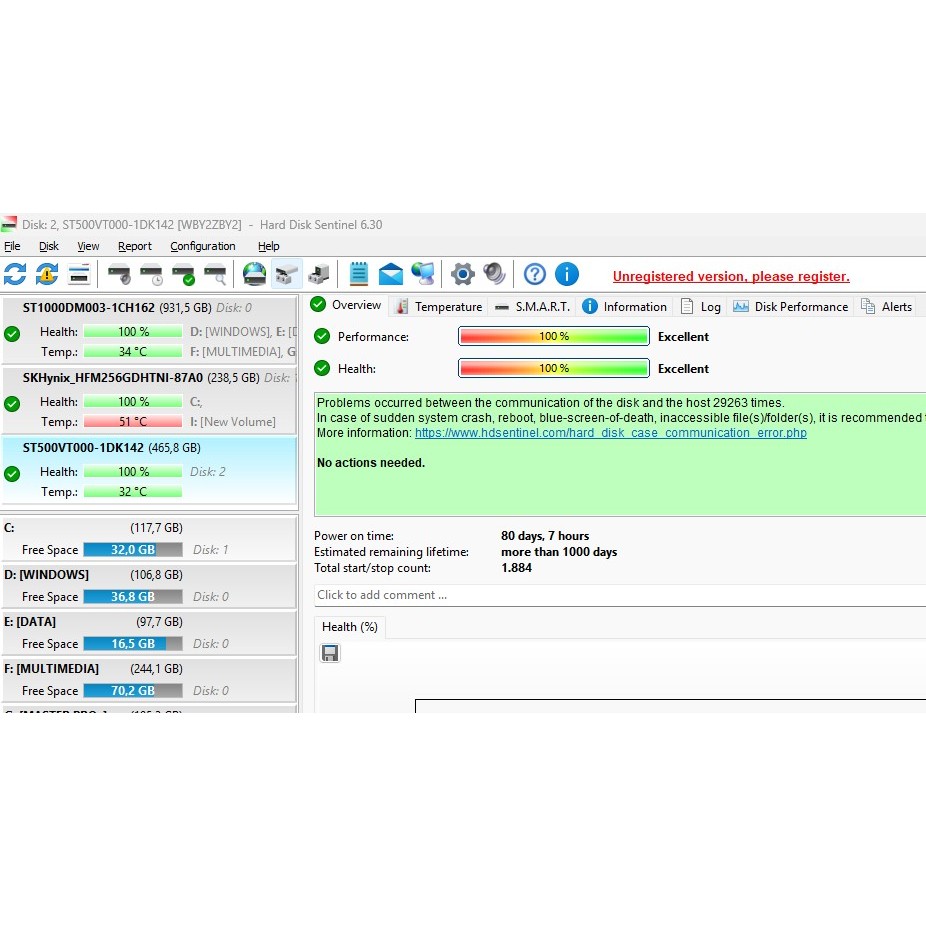Click the disk with green checkmark icon
Viewport: 926px width, 926px height.
point(183,274)
